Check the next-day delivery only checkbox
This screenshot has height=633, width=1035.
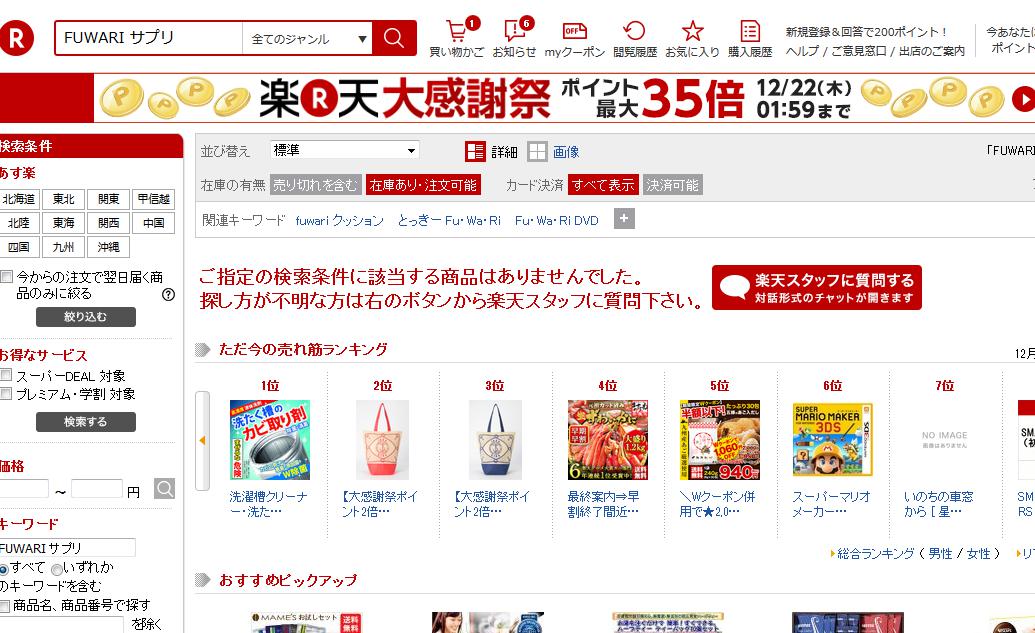(6, 277)
